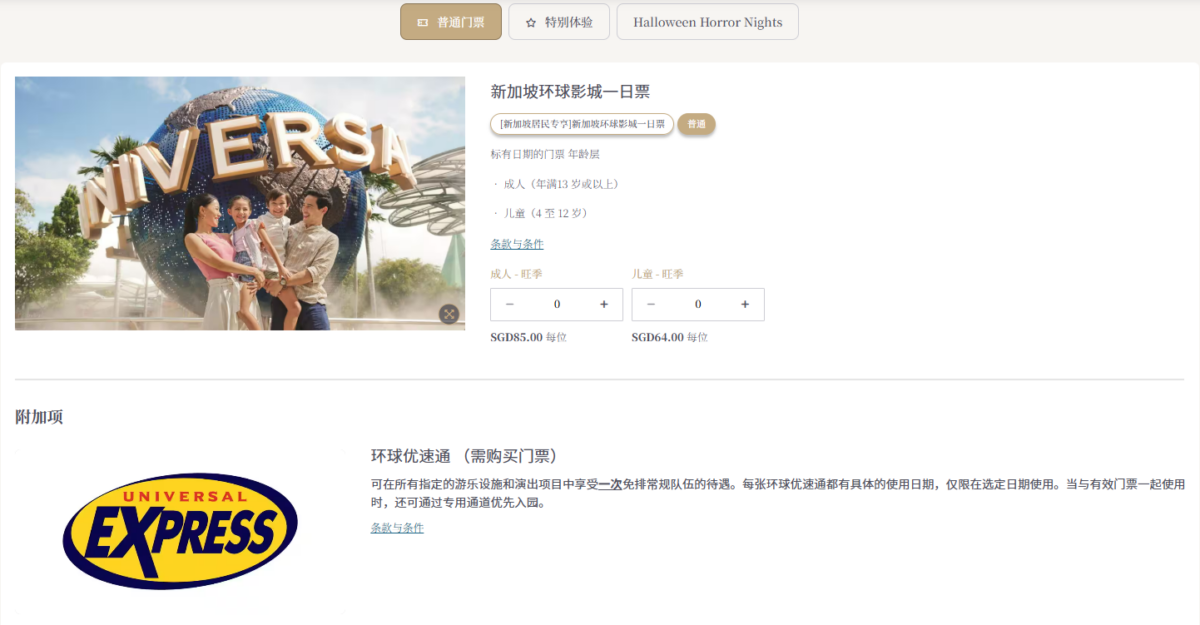Viewport: 1200px width, 625px height.
Task: Switch to the Halloween Horror Nights tab
Action: [x=707, y=22]
